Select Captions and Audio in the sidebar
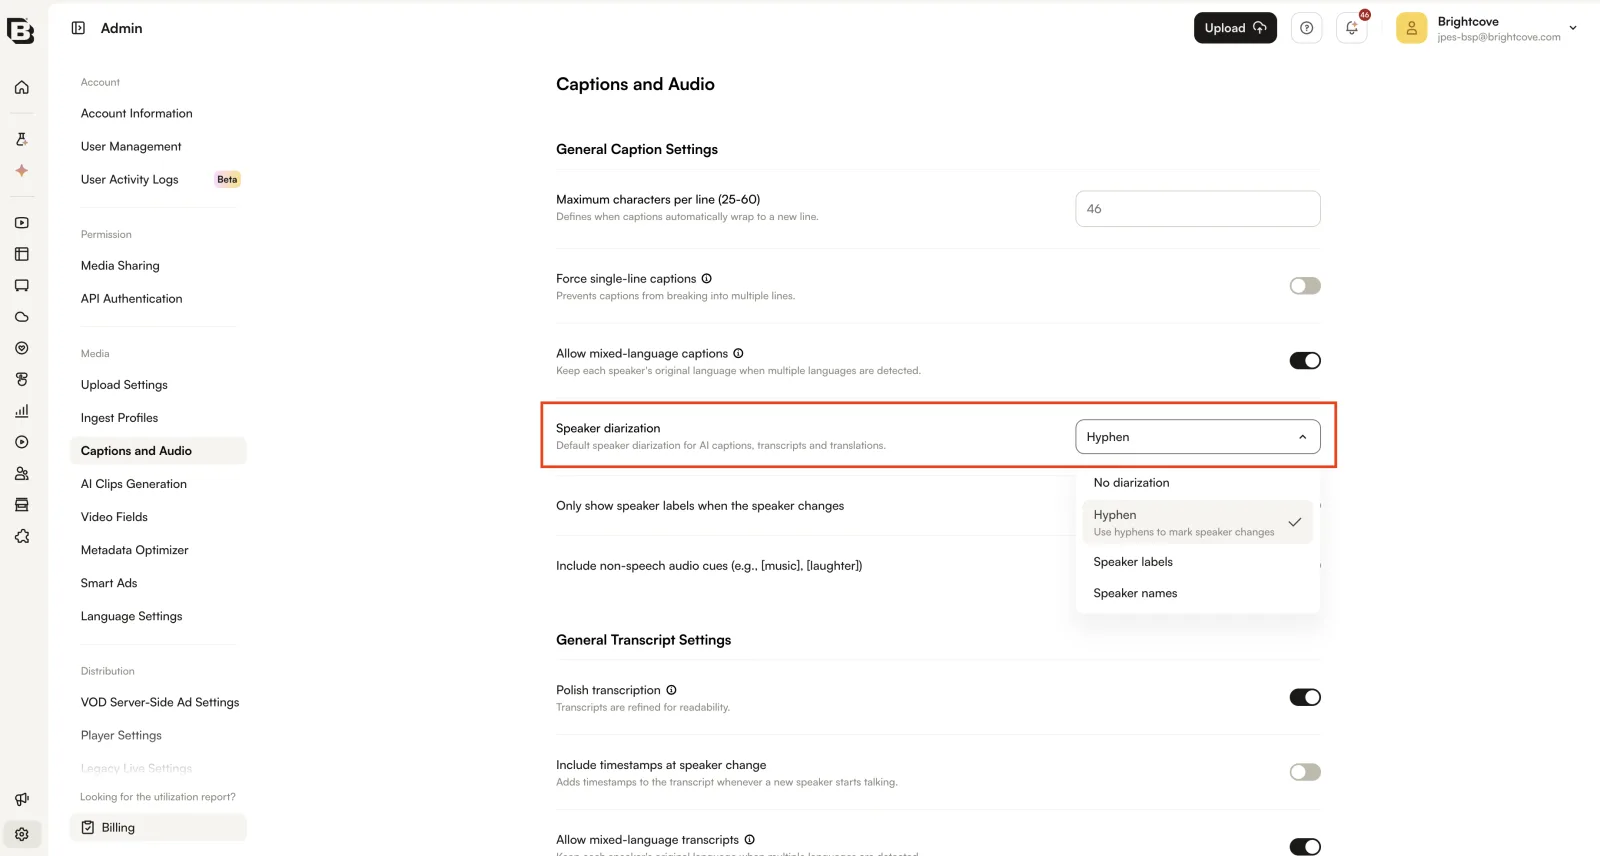 158,451
